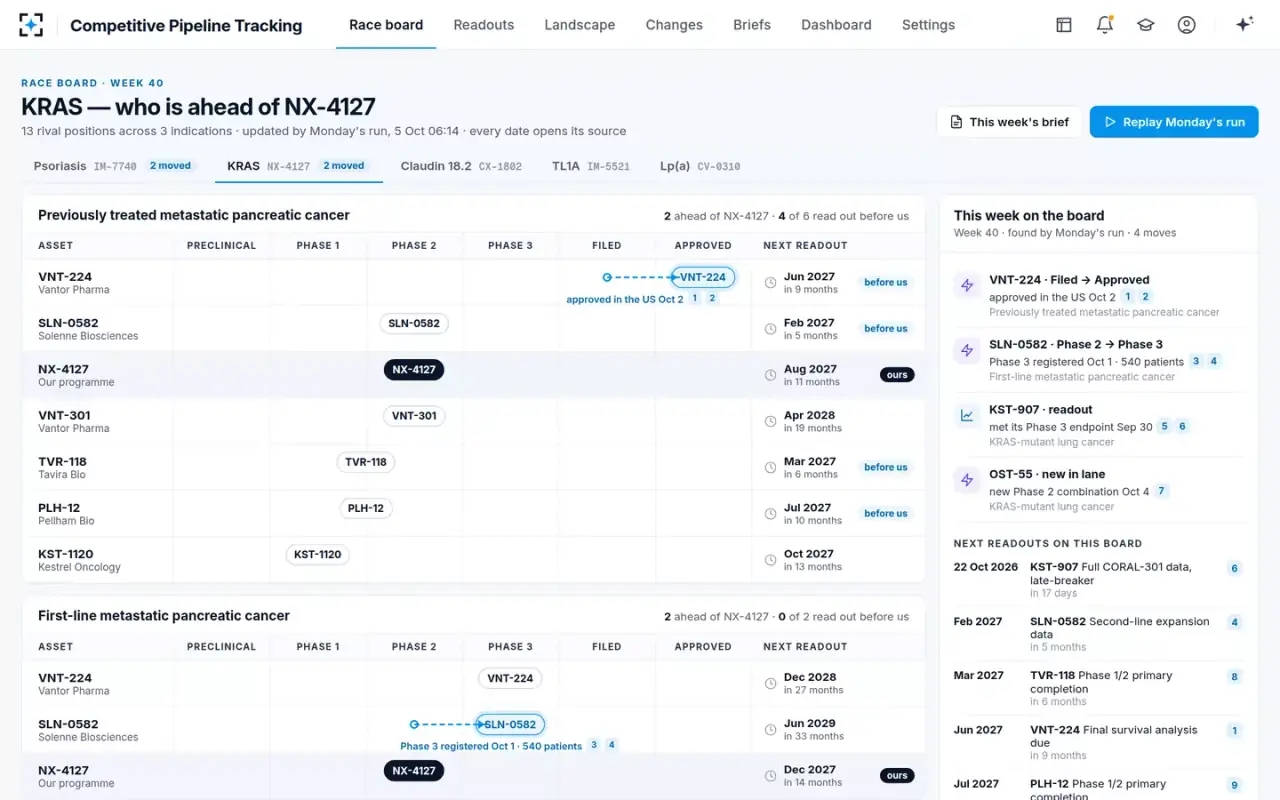This screenshot has width=1280, height=800.
Task: Click lightning icon beside SLN-0582 Phase 2 → Phase 3
Action: pos(967,351)
